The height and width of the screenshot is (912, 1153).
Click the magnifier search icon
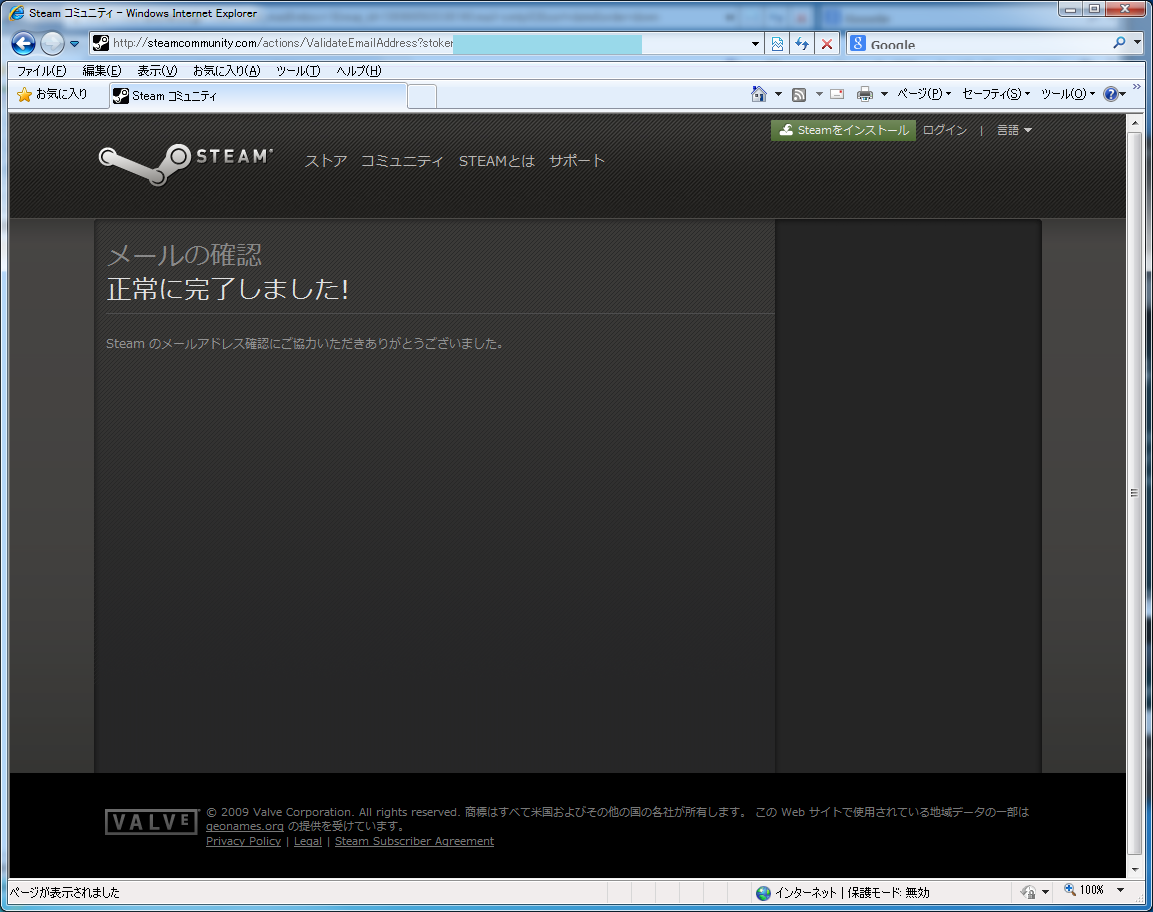(x=1119, y=43)
